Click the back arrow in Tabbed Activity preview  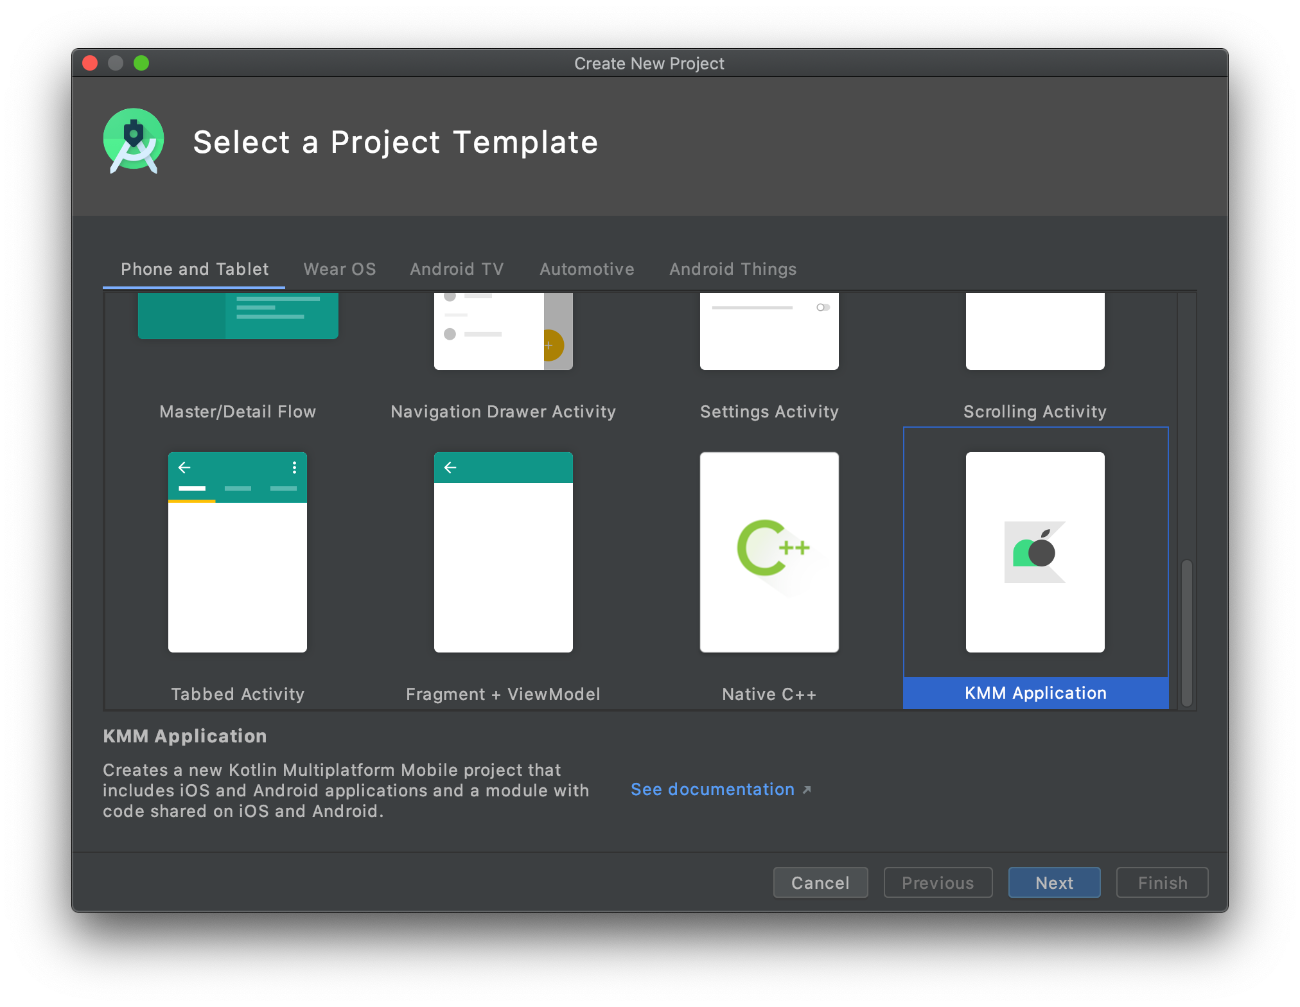point(184,467)
